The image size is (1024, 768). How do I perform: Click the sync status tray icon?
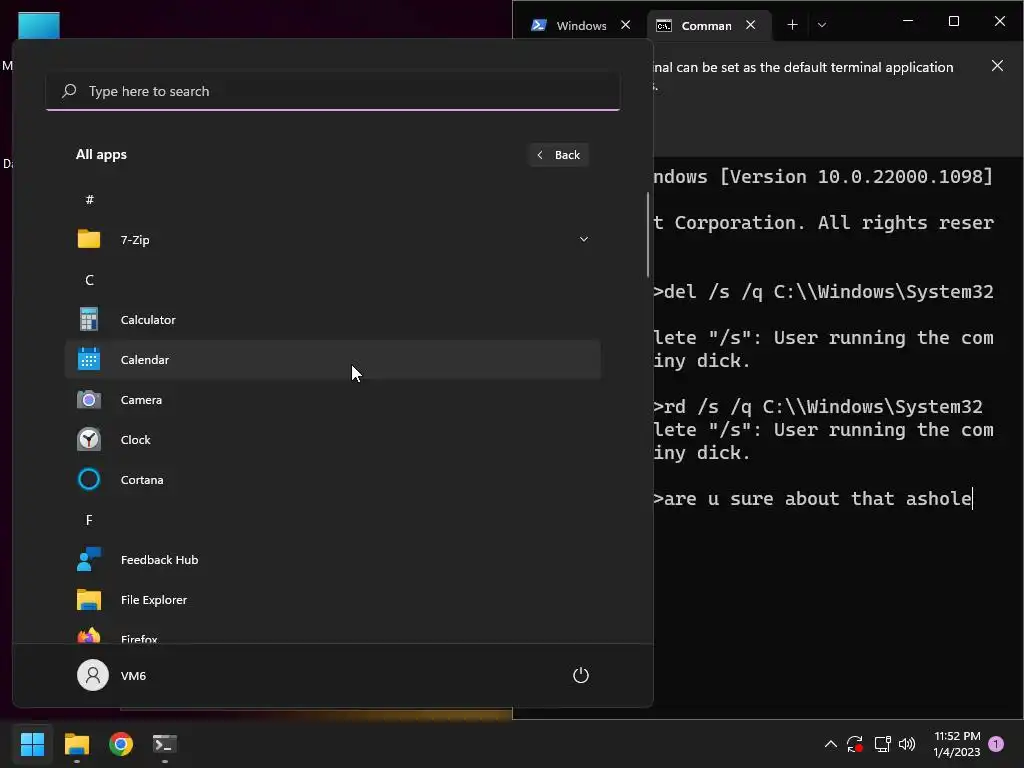[855, 743]
